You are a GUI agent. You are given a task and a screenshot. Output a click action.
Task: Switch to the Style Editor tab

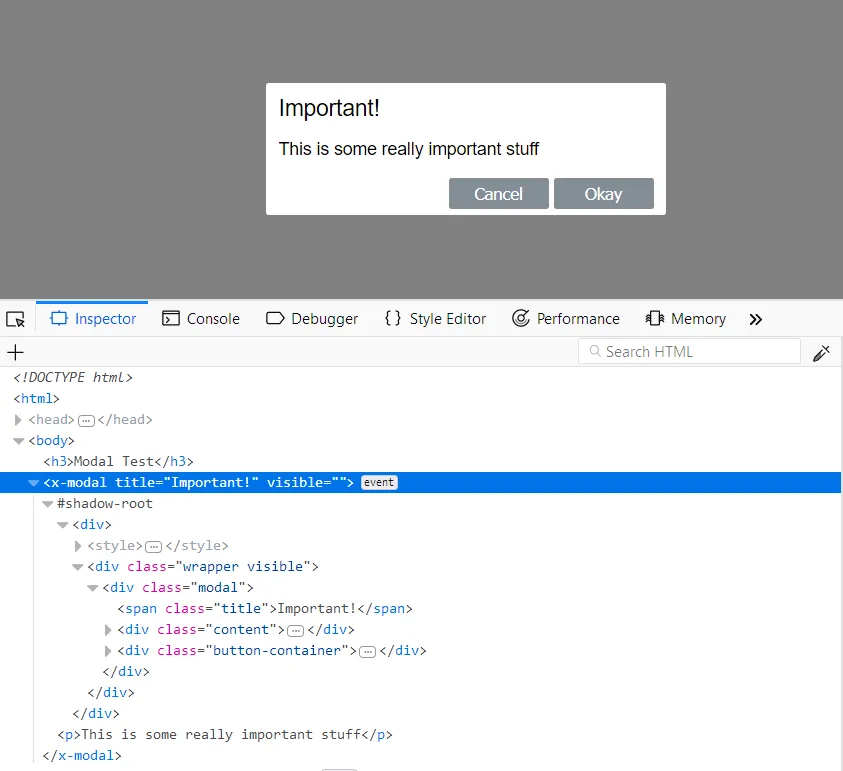435,319
